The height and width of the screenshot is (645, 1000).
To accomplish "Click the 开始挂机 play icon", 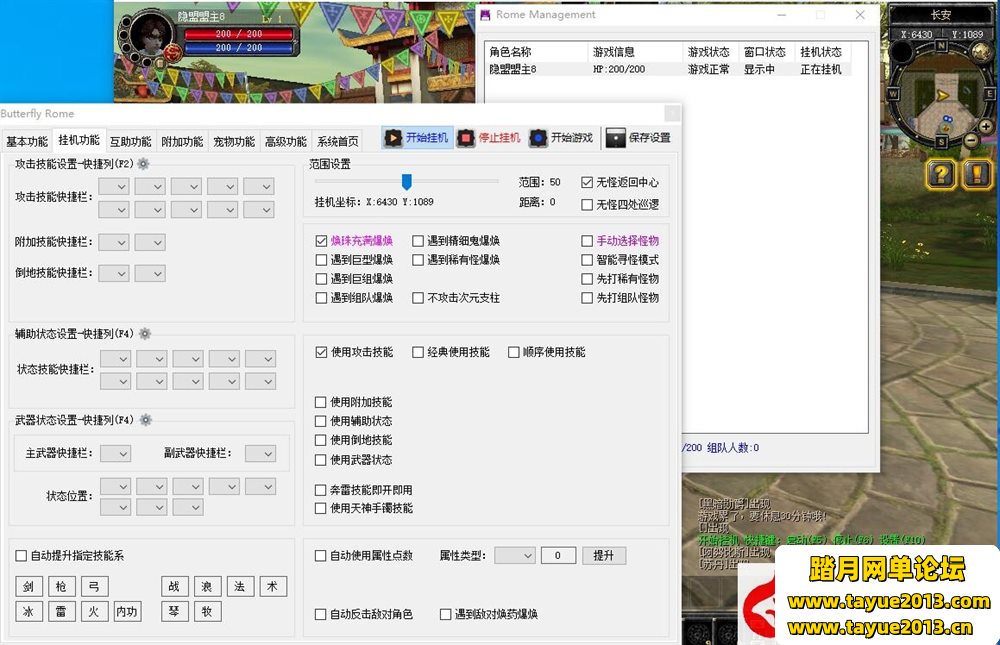I will click(393, 138).
